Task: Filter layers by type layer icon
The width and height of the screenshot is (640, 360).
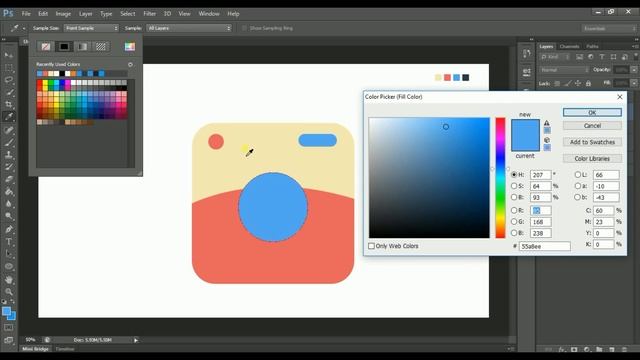Action: (x=602, y=57)
